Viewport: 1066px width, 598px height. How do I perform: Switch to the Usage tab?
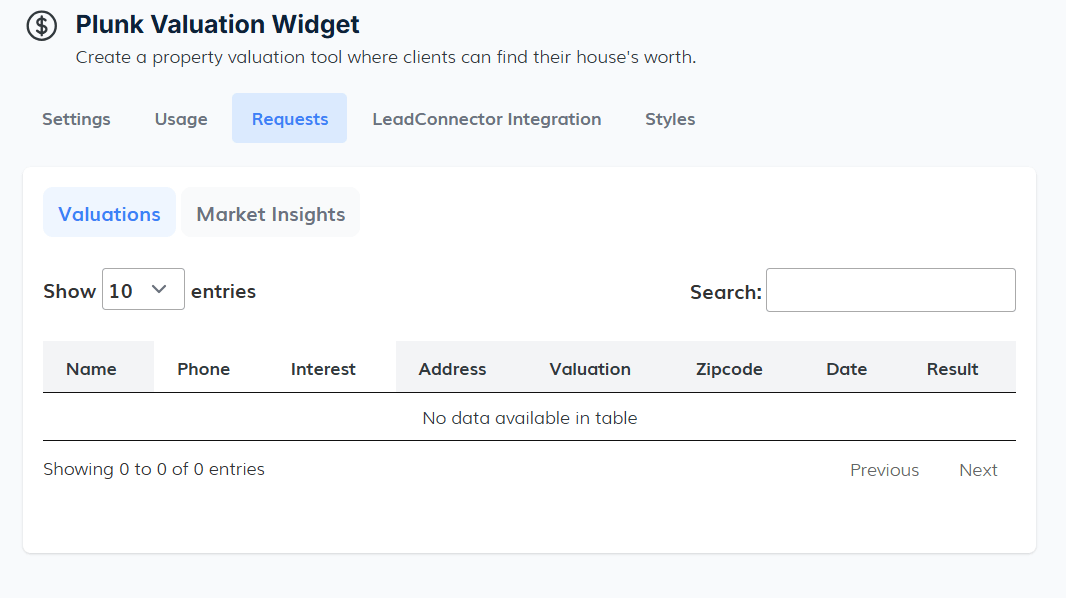tap(181, 119)
